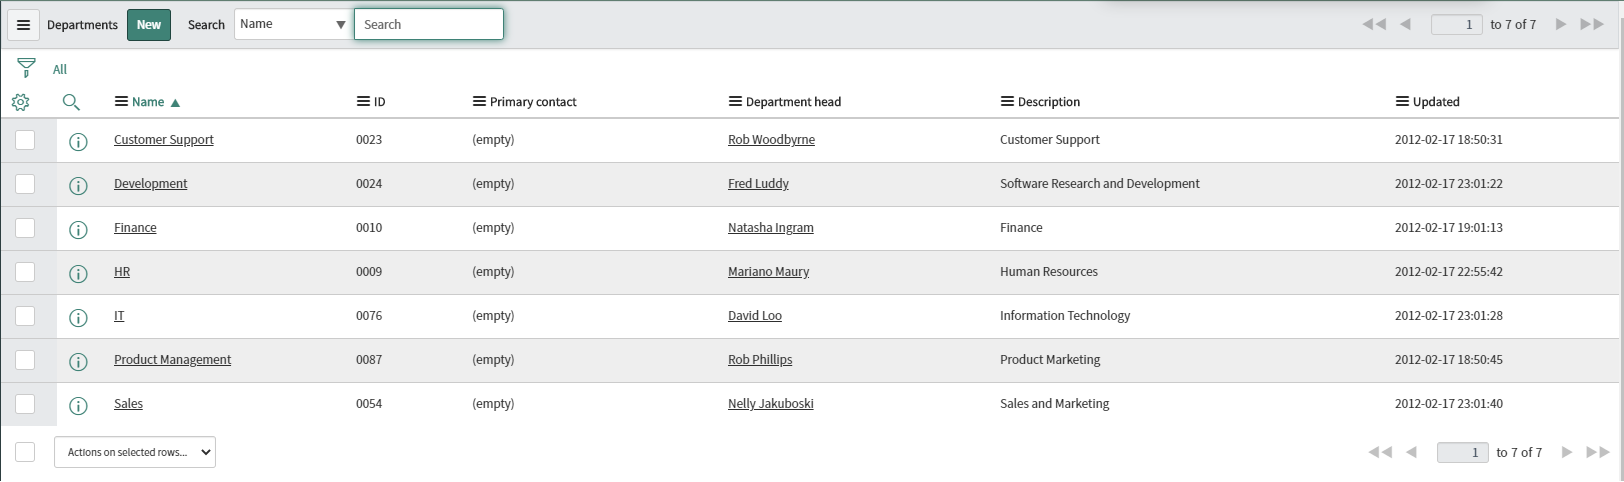Preview the Customer Support record info icon
The width and height of the screenshot is (1624, 482).
[78, 142]
